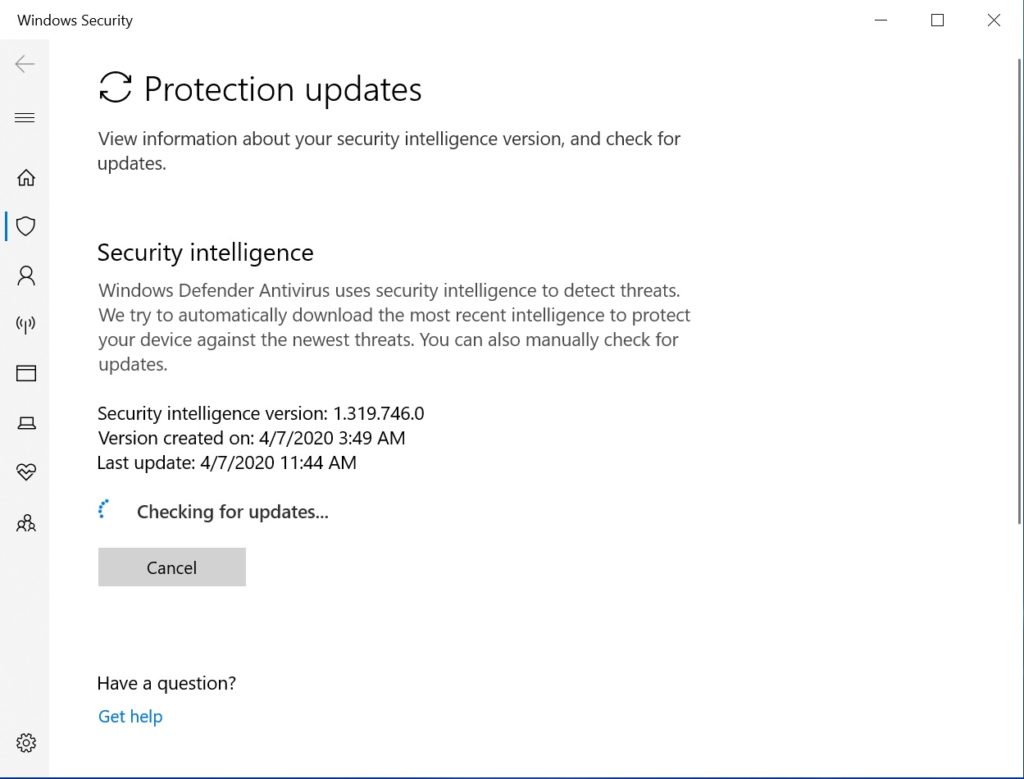The height and width of the screenshot is (779, 1024).
Task: Open the Get help link
Action: coord(130,716)
